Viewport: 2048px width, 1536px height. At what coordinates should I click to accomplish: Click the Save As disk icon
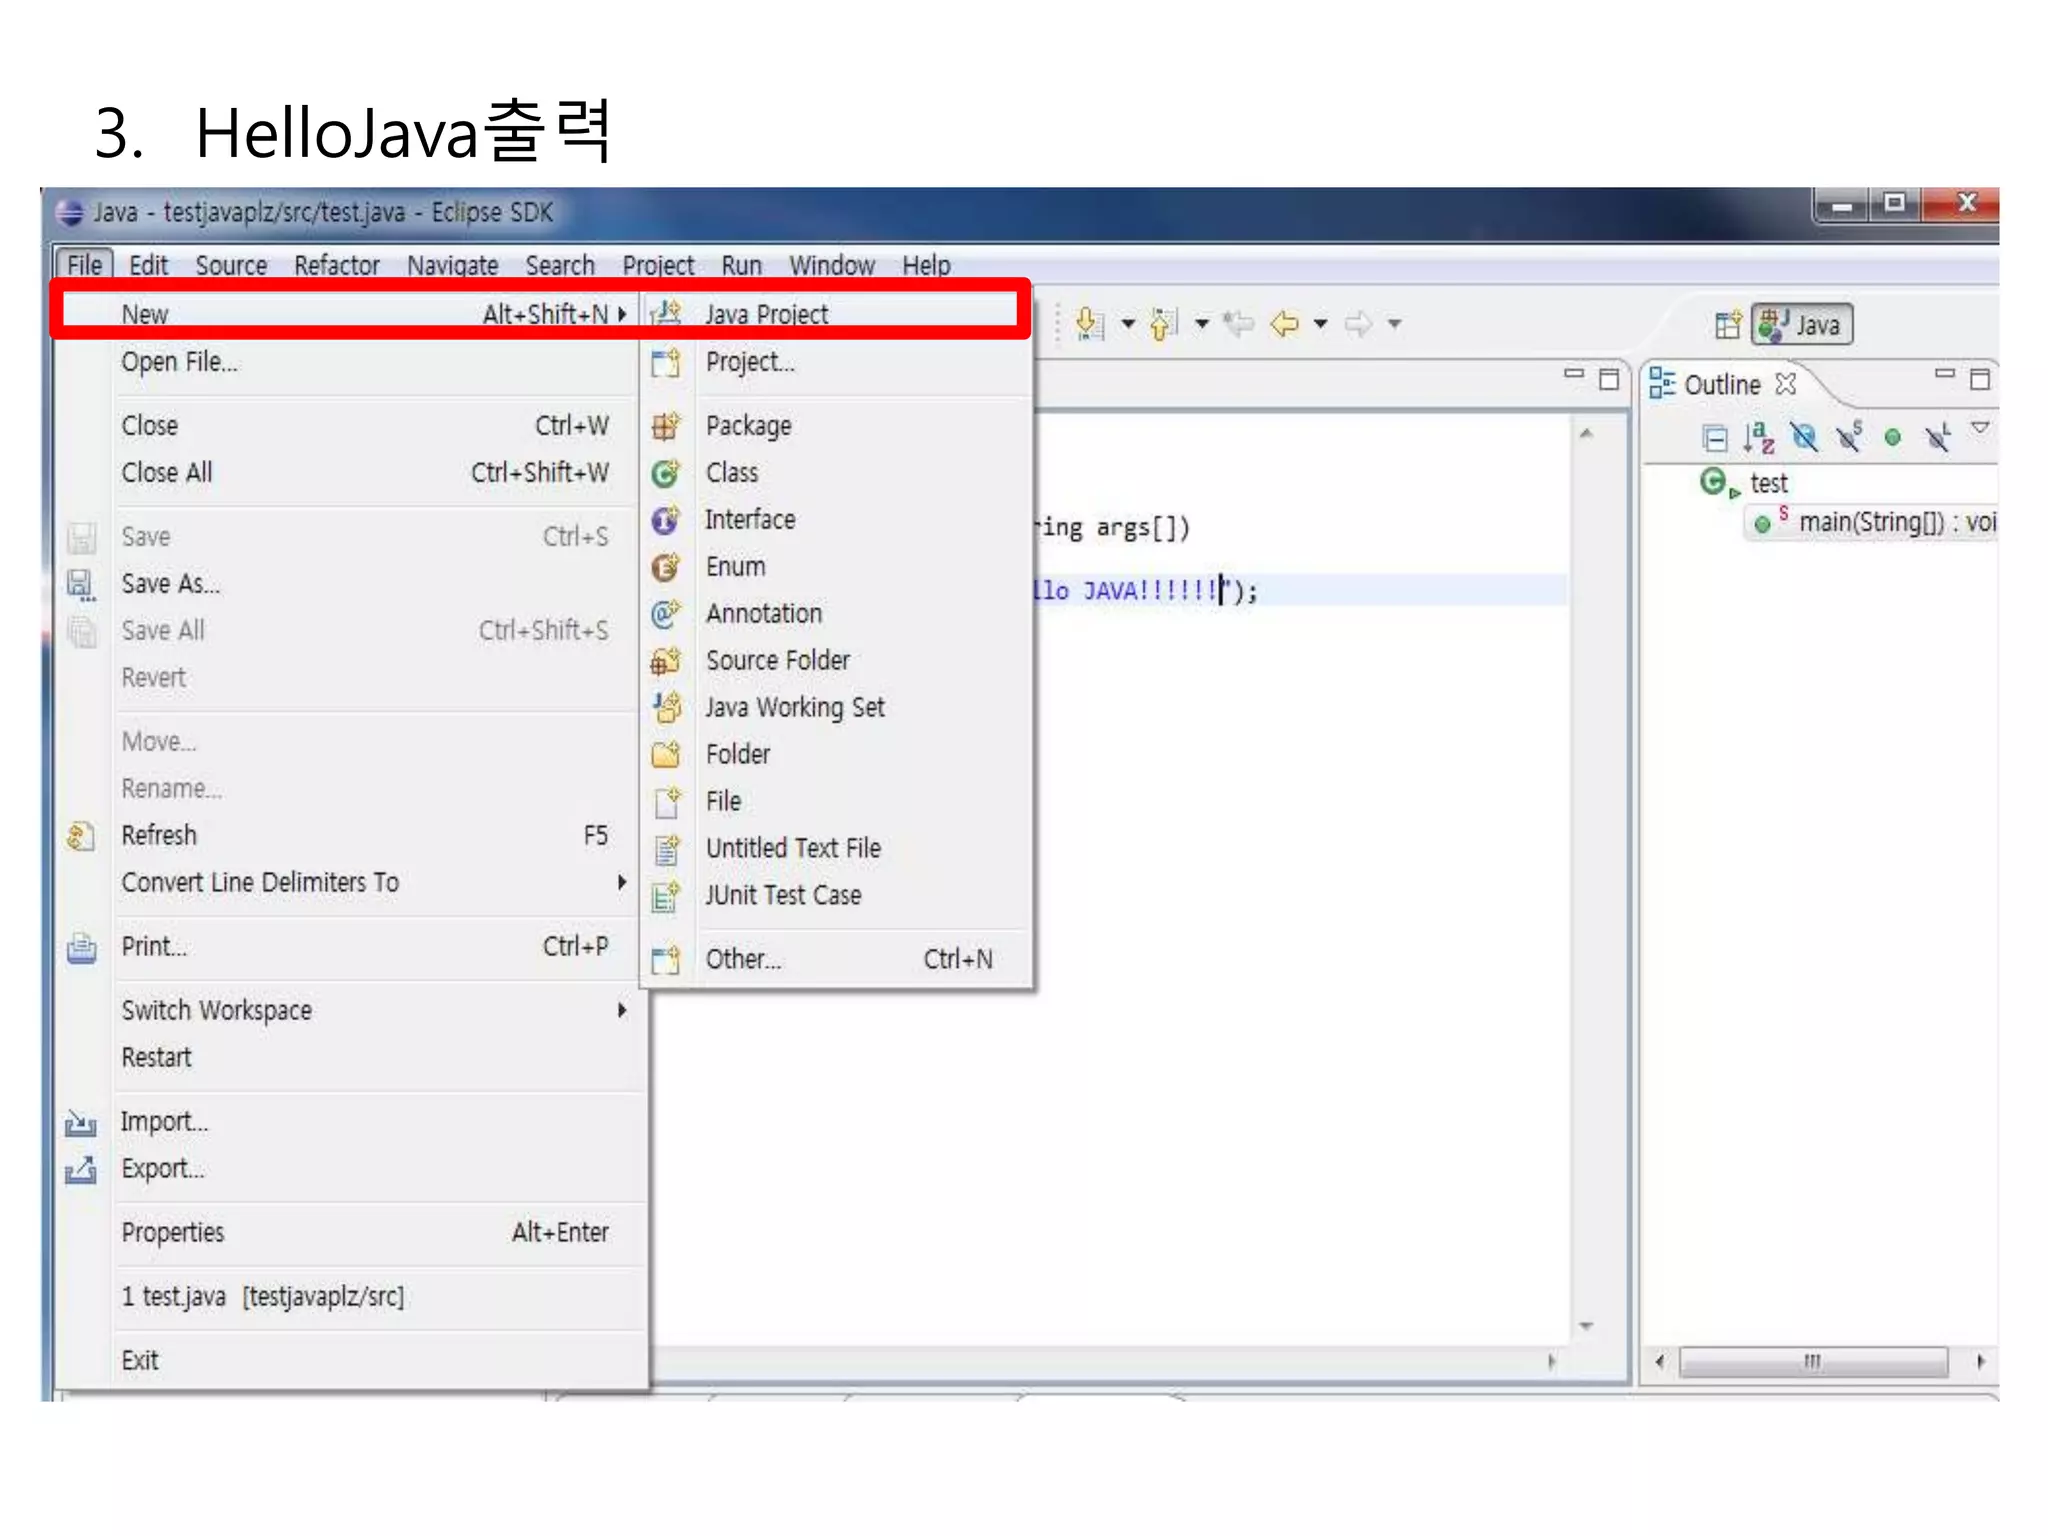pyautogui.click(x=81, y=584)
